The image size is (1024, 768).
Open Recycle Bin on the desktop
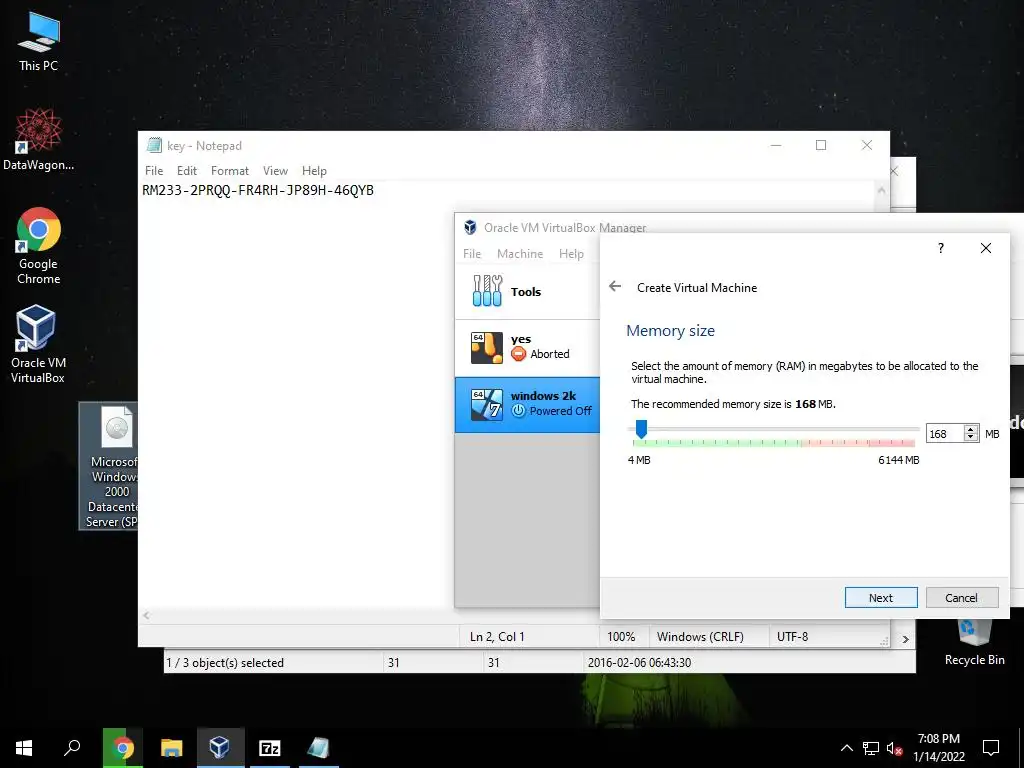click(x=974, y=643)
